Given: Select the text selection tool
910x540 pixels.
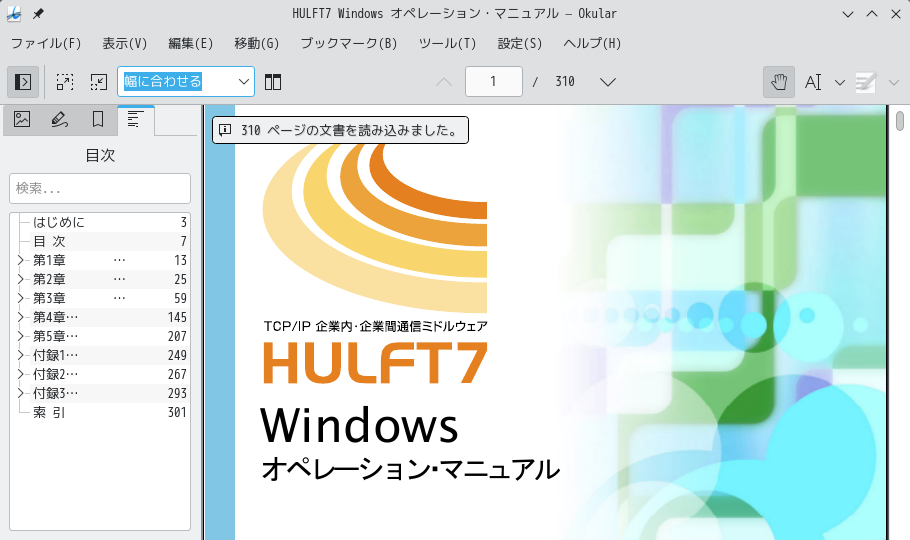Looking at the screenshot, I should tap(812, 82).
